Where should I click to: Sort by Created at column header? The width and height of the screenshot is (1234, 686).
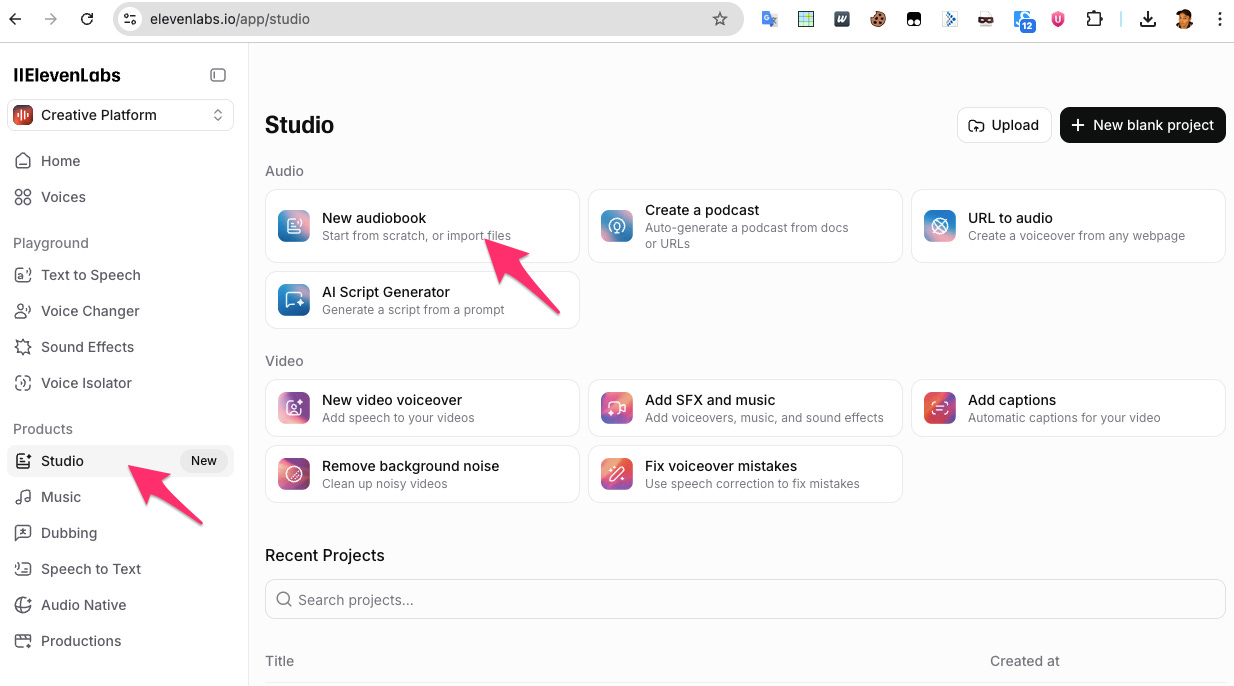coord(1025,661)
